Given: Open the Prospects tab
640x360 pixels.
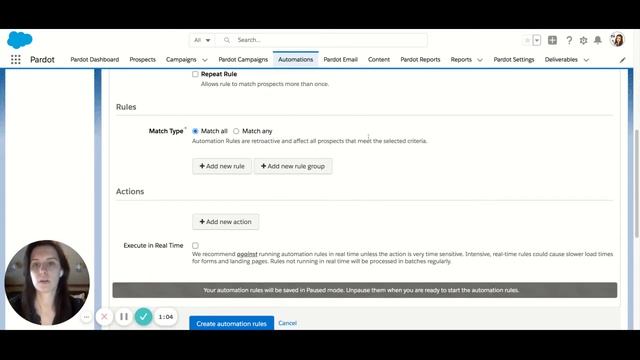Looking at the screenshot, I should (142, 60).
